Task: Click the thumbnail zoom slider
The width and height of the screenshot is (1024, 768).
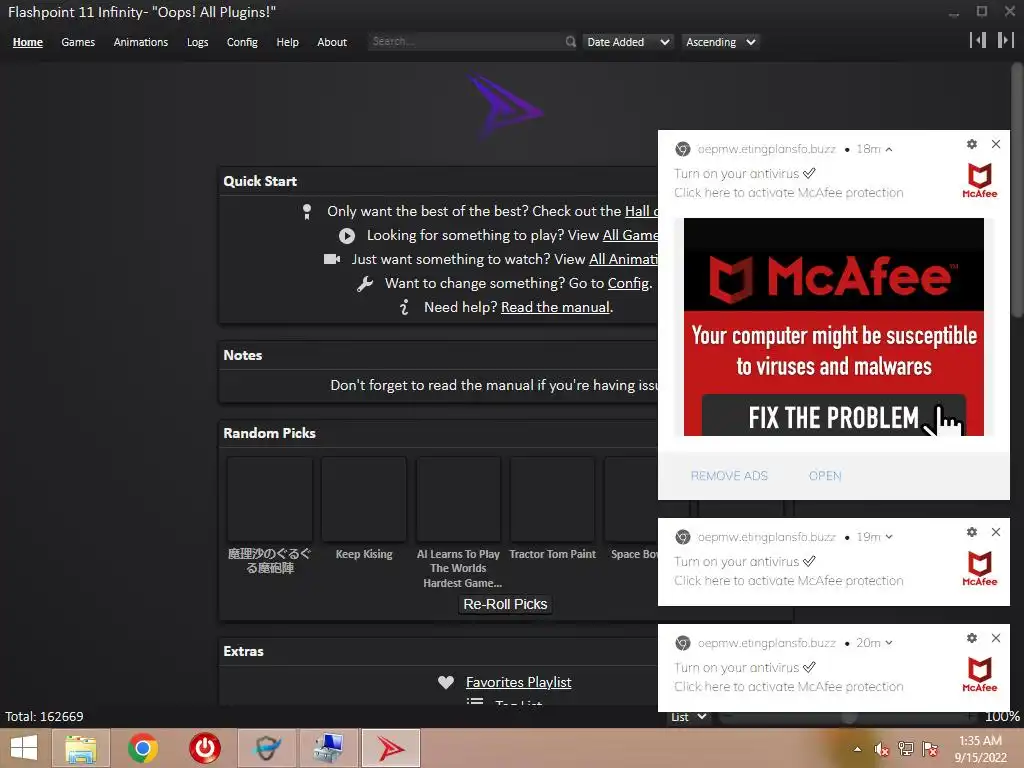Action: tap(848, 716)
